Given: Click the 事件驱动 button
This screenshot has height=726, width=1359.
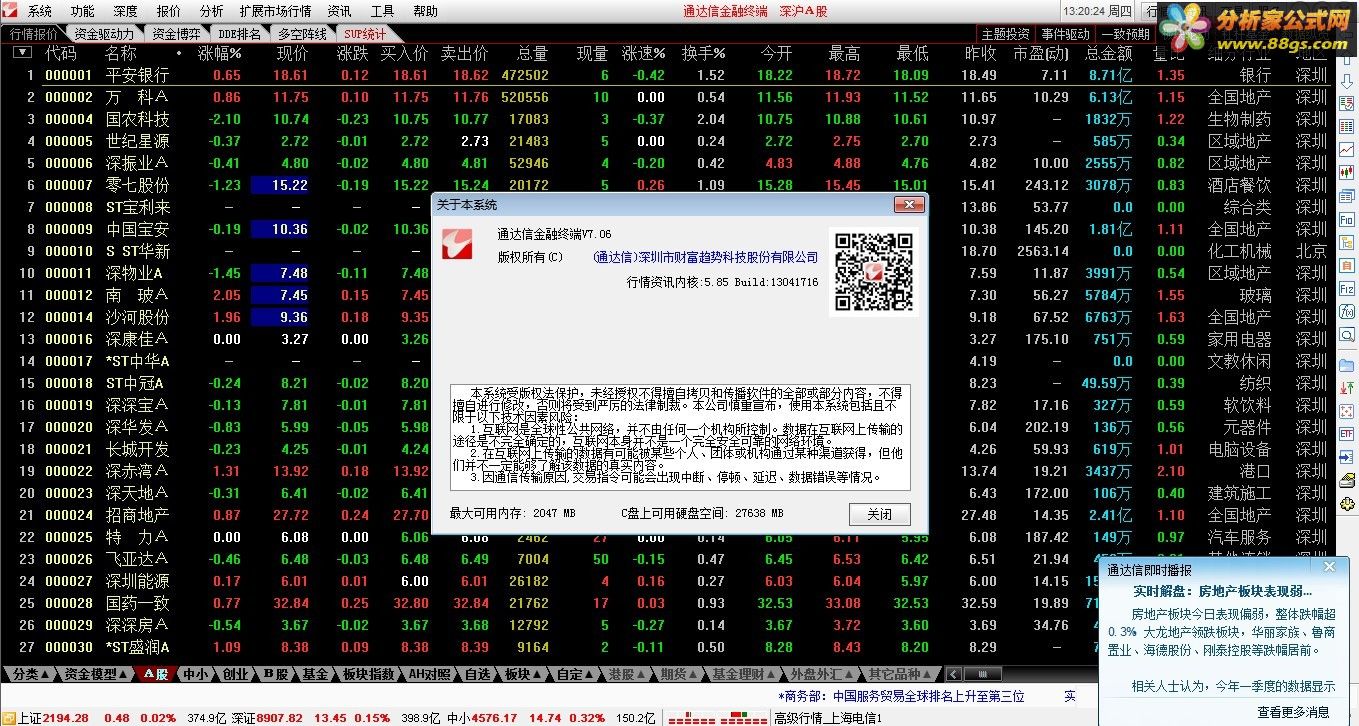Looking at the screenshot, I should 1066,33.
